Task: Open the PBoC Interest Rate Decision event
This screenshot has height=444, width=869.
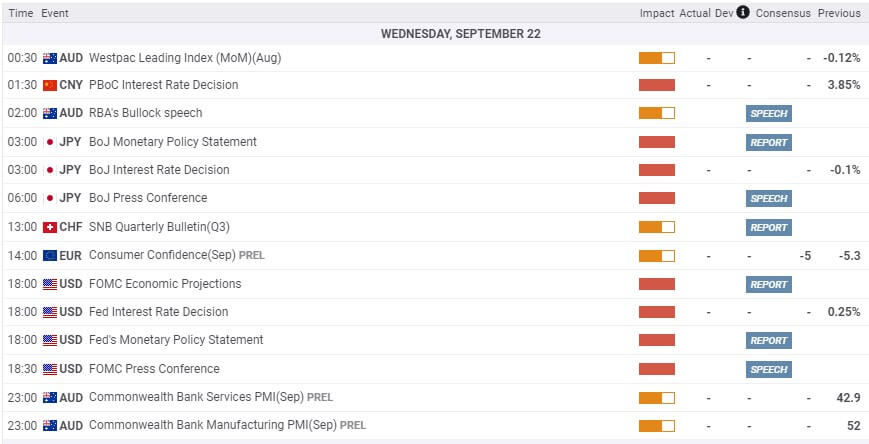Action: coord(163,85)
